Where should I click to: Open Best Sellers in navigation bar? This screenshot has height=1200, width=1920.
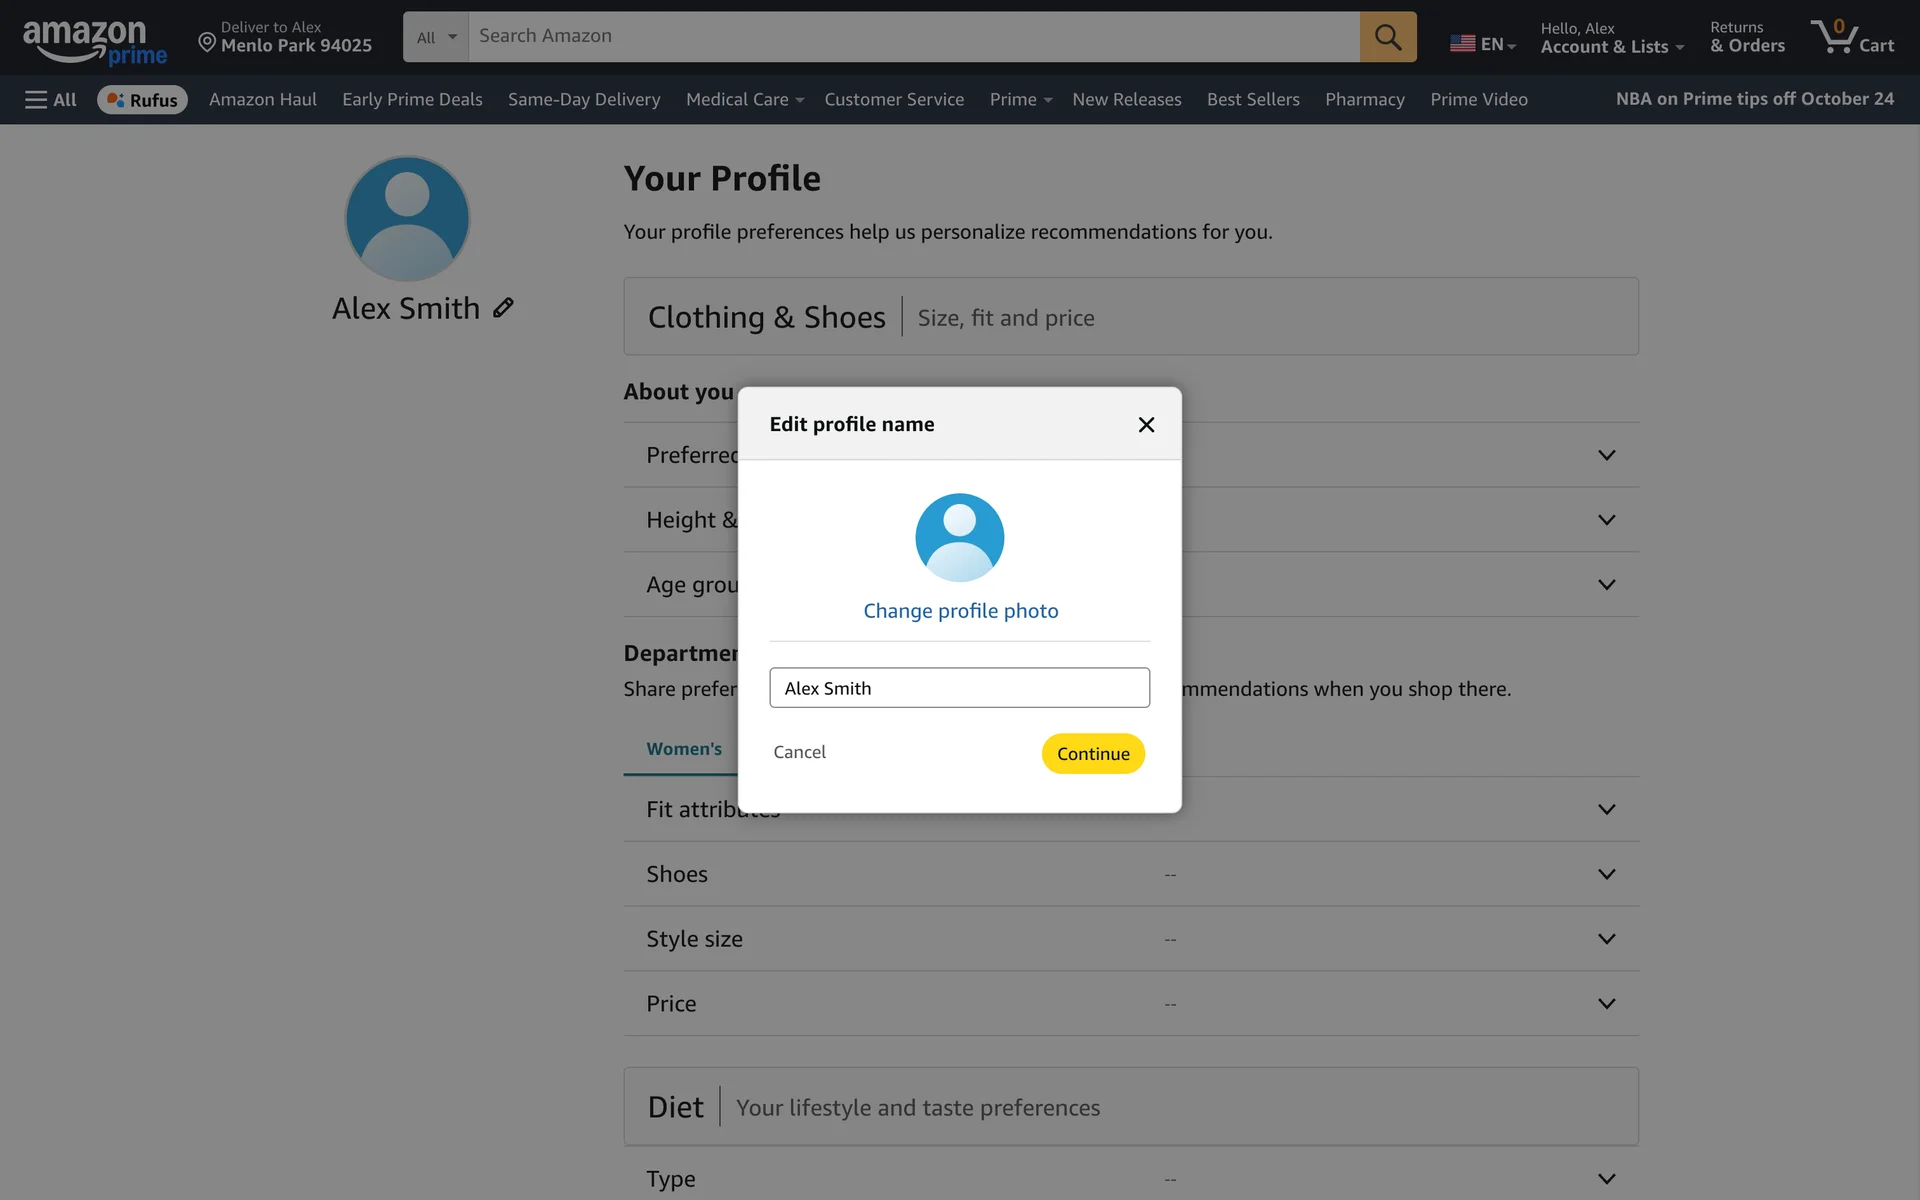coord(1252,99)
